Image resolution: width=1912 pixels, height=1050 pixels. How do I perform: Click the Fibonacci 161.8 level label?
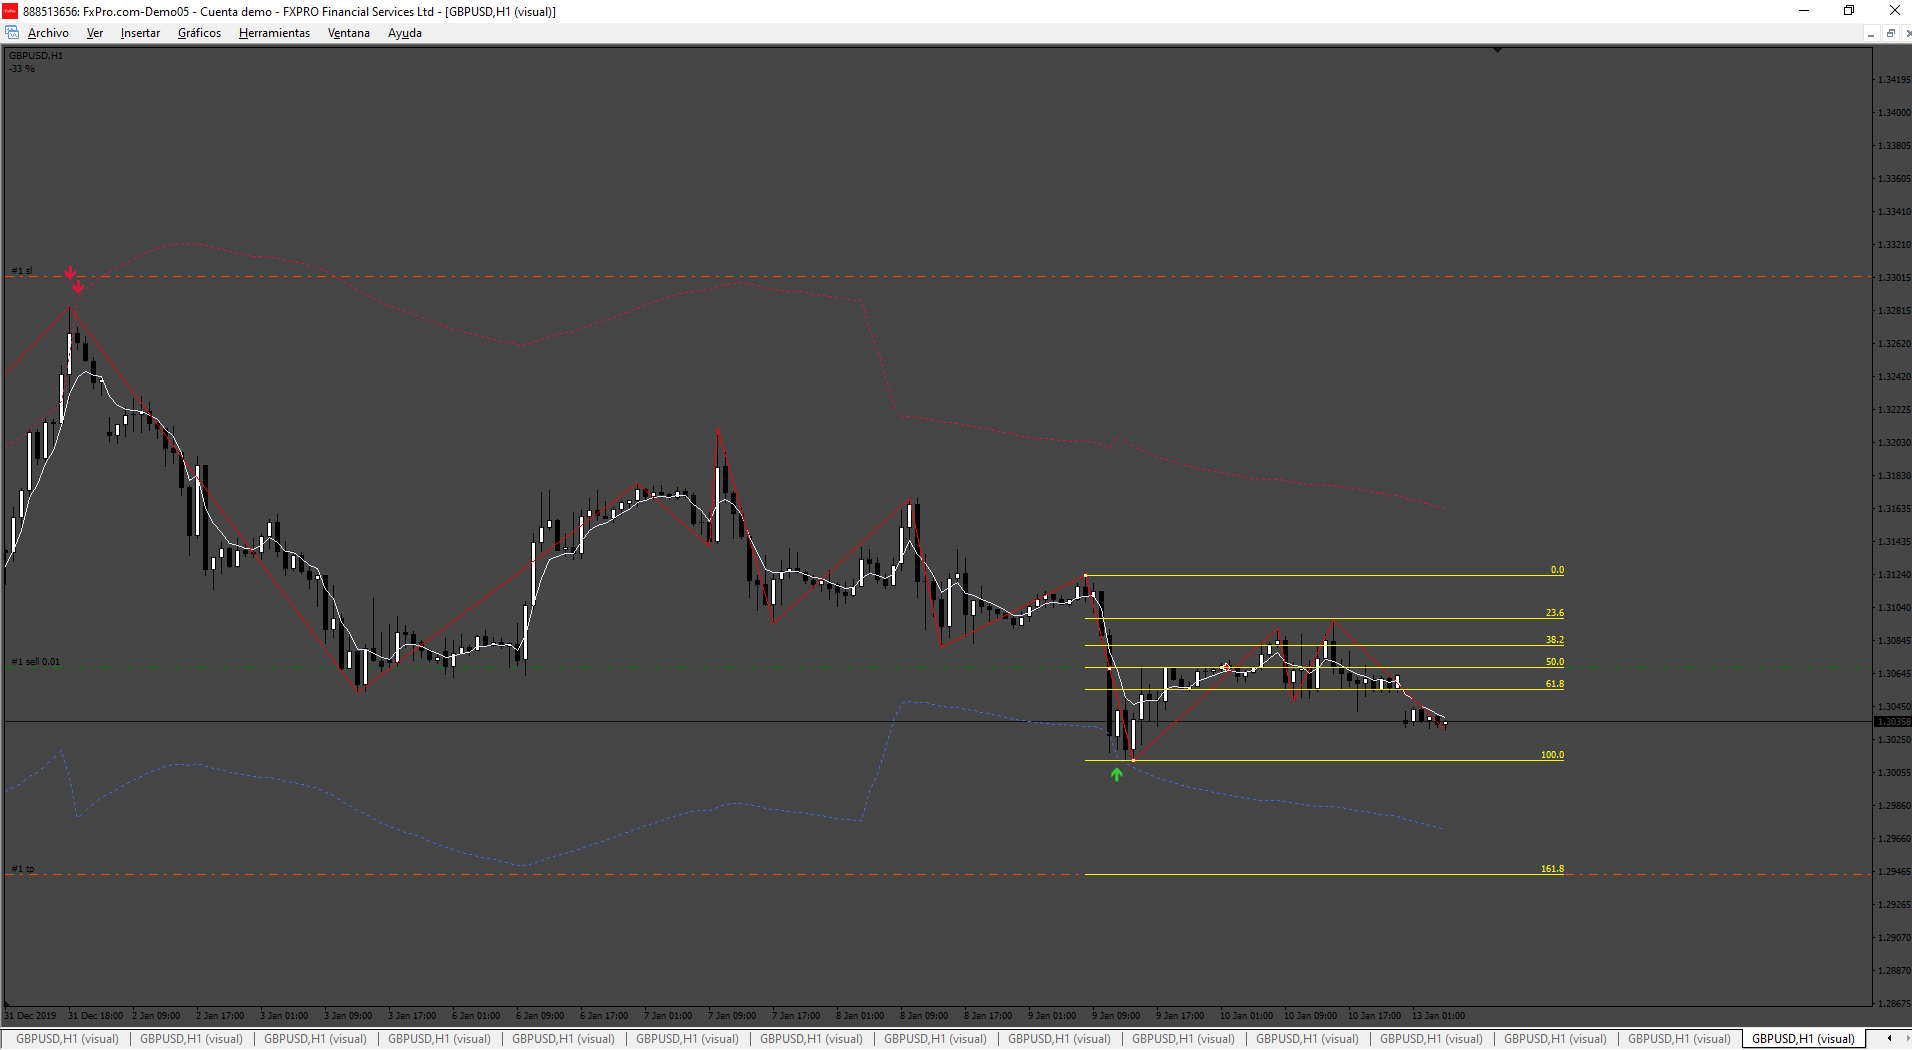click(1552, 869)
